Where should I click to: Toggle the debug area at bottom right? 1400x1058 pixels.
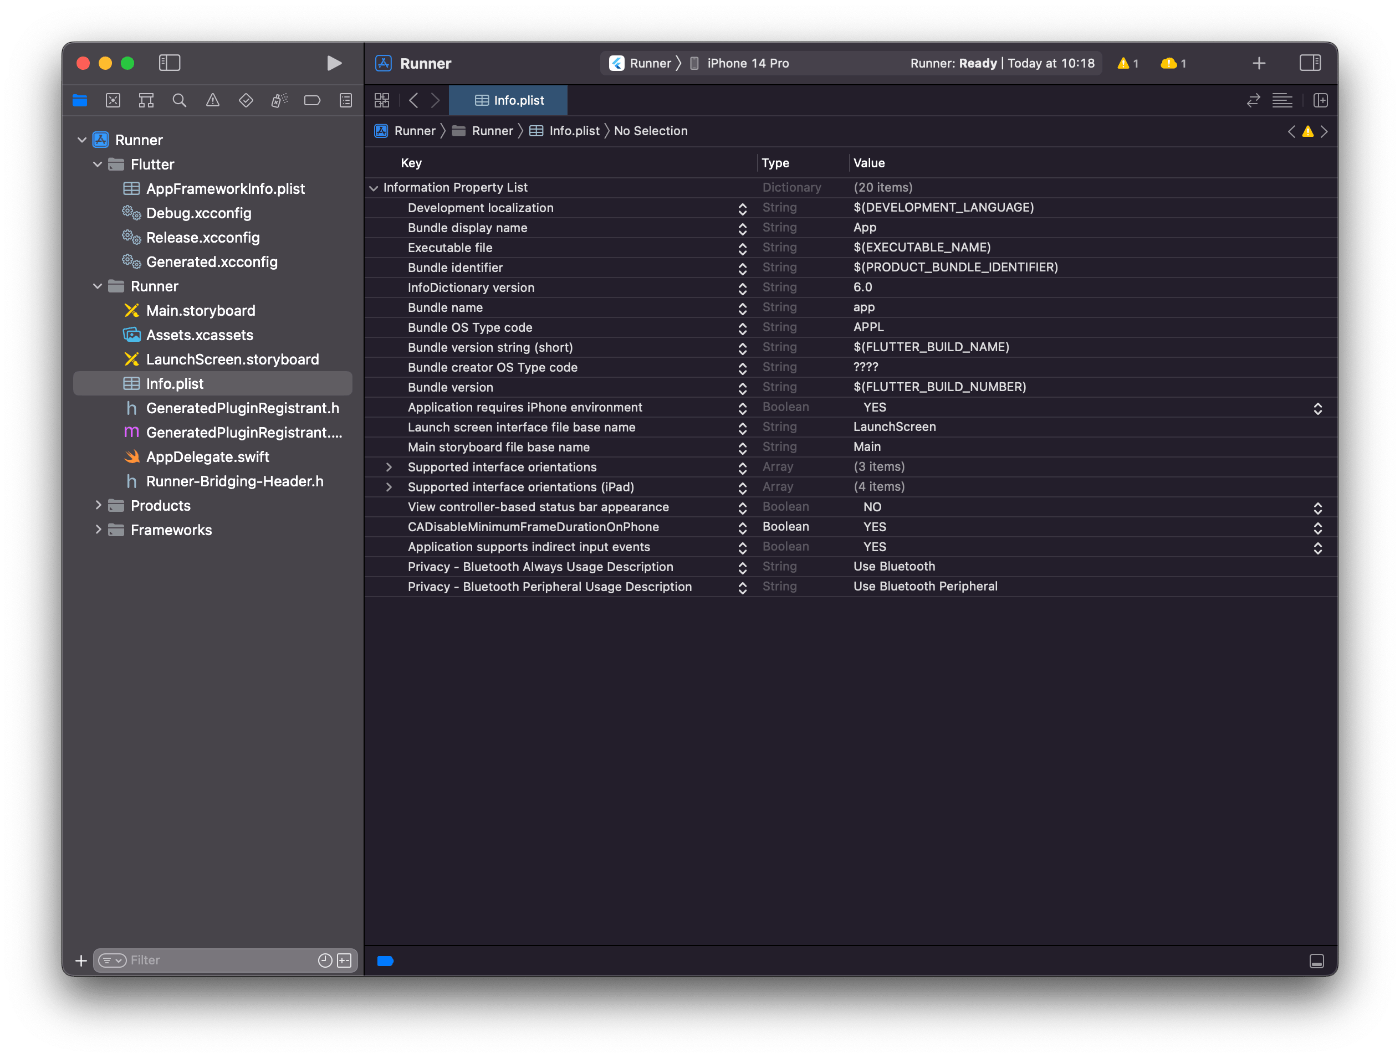tap(1317, 961)
